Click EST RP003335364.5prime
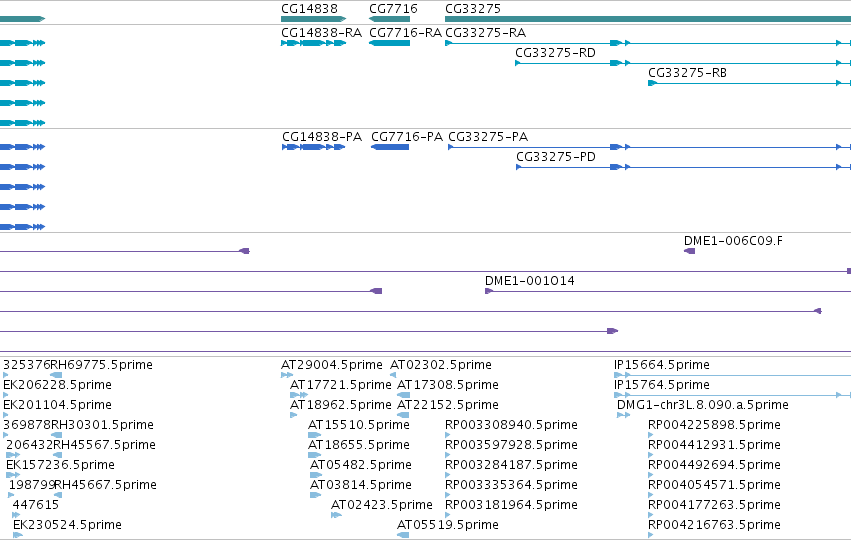Viewport: 851px width, 540px height. (511, 485)
